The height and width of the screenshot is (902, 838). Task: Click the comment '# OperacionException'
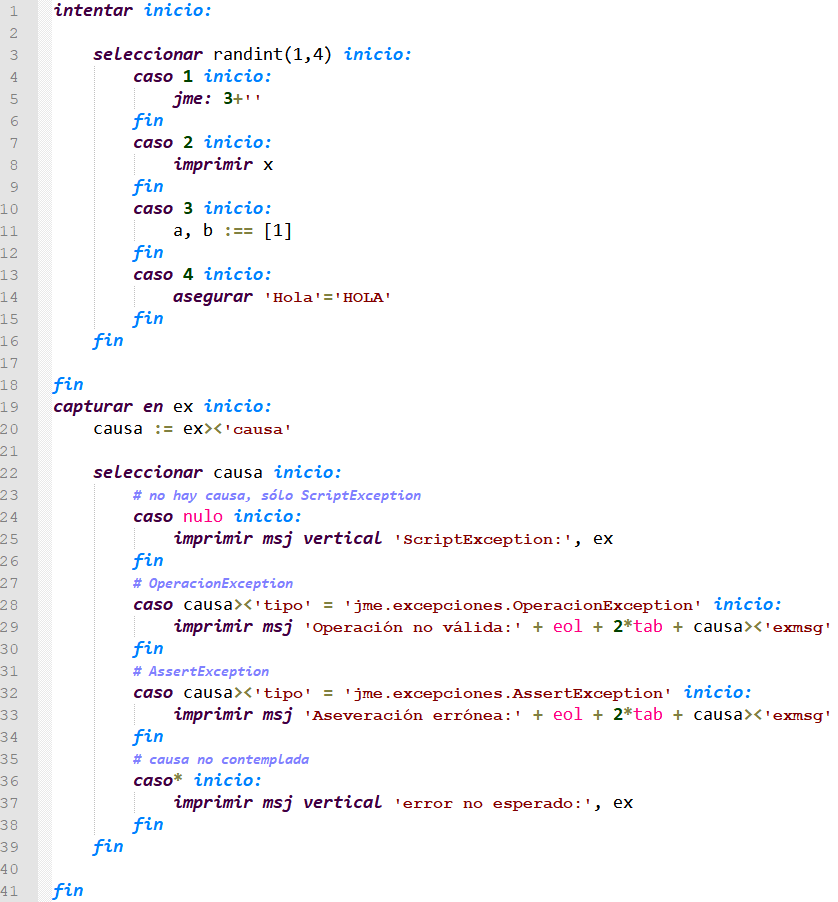pyautogui.click(x=213, y=583)
